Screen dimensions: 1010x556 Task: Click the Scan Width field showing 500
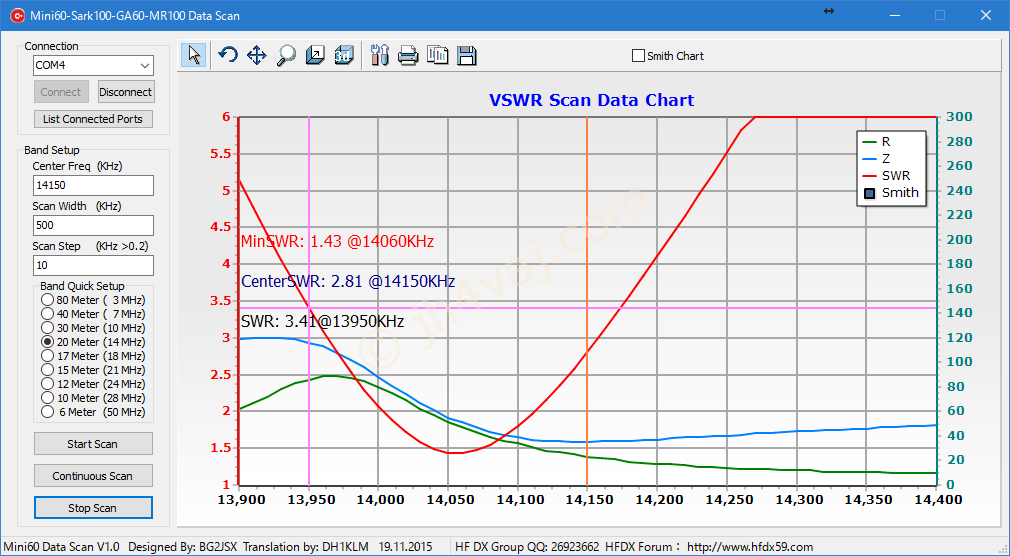pyautogui.click(x=93, y=225)
